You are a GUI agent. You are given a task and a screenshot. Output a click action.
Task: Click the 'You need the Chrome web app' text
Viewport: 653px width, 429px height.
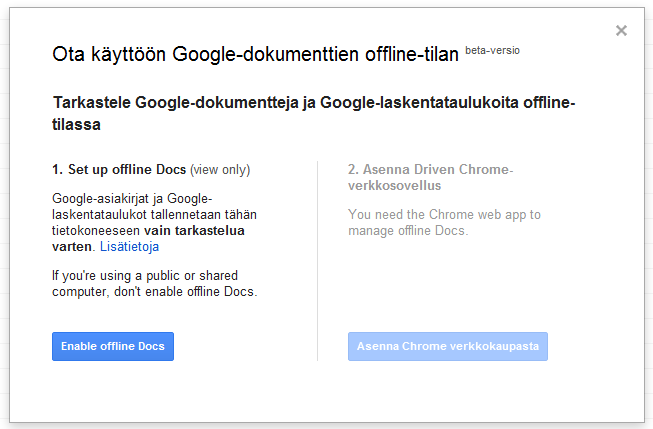click(x=444, y=215)
